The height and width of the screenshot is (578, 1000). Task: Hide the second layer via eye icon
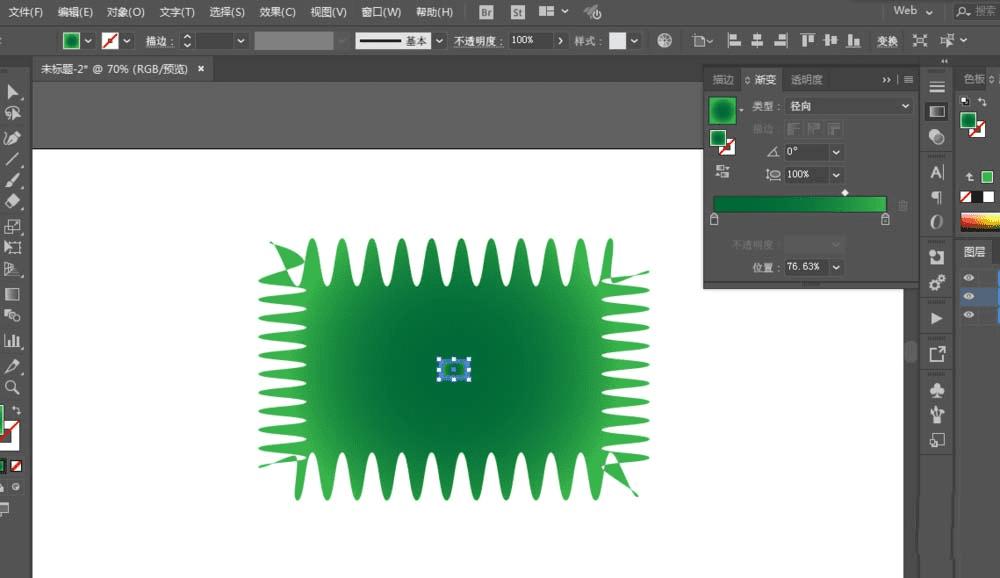pos(968,297)
